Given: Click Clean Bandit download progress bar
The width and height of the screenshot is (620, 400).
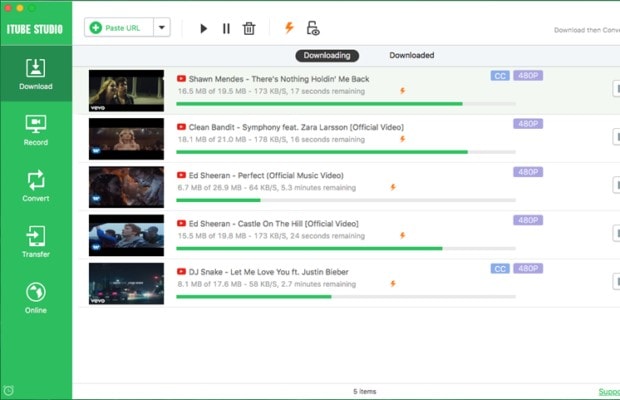Looking at the screenshot, I should point(346,152).
